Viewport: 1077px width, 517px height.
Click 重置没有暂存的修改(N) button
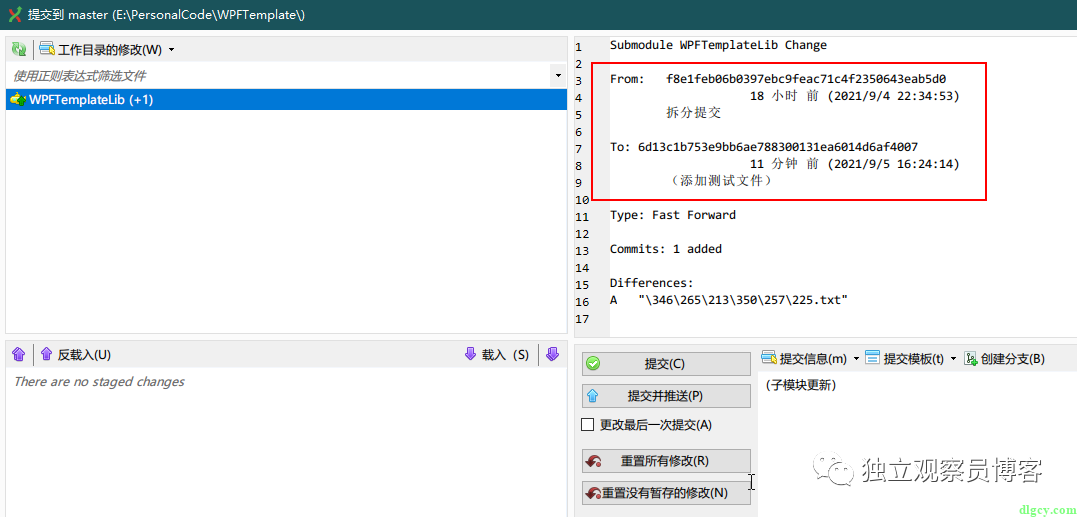pos(666,493)
